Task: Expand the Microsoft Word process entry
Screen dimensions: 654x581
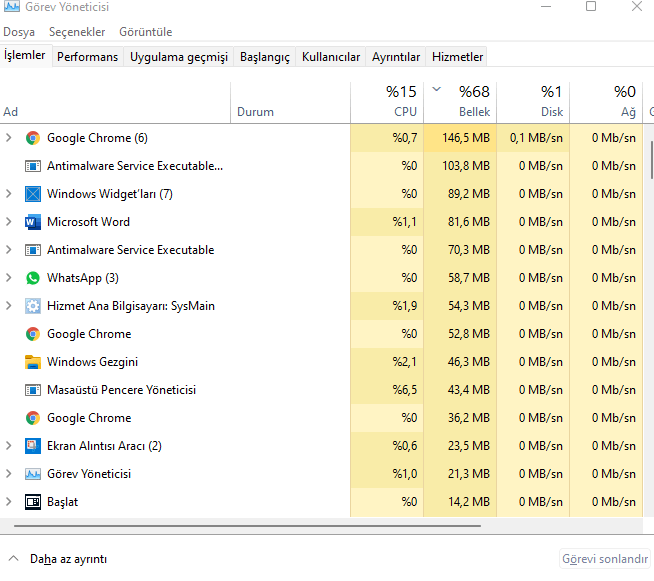Action: coord(10,222)
